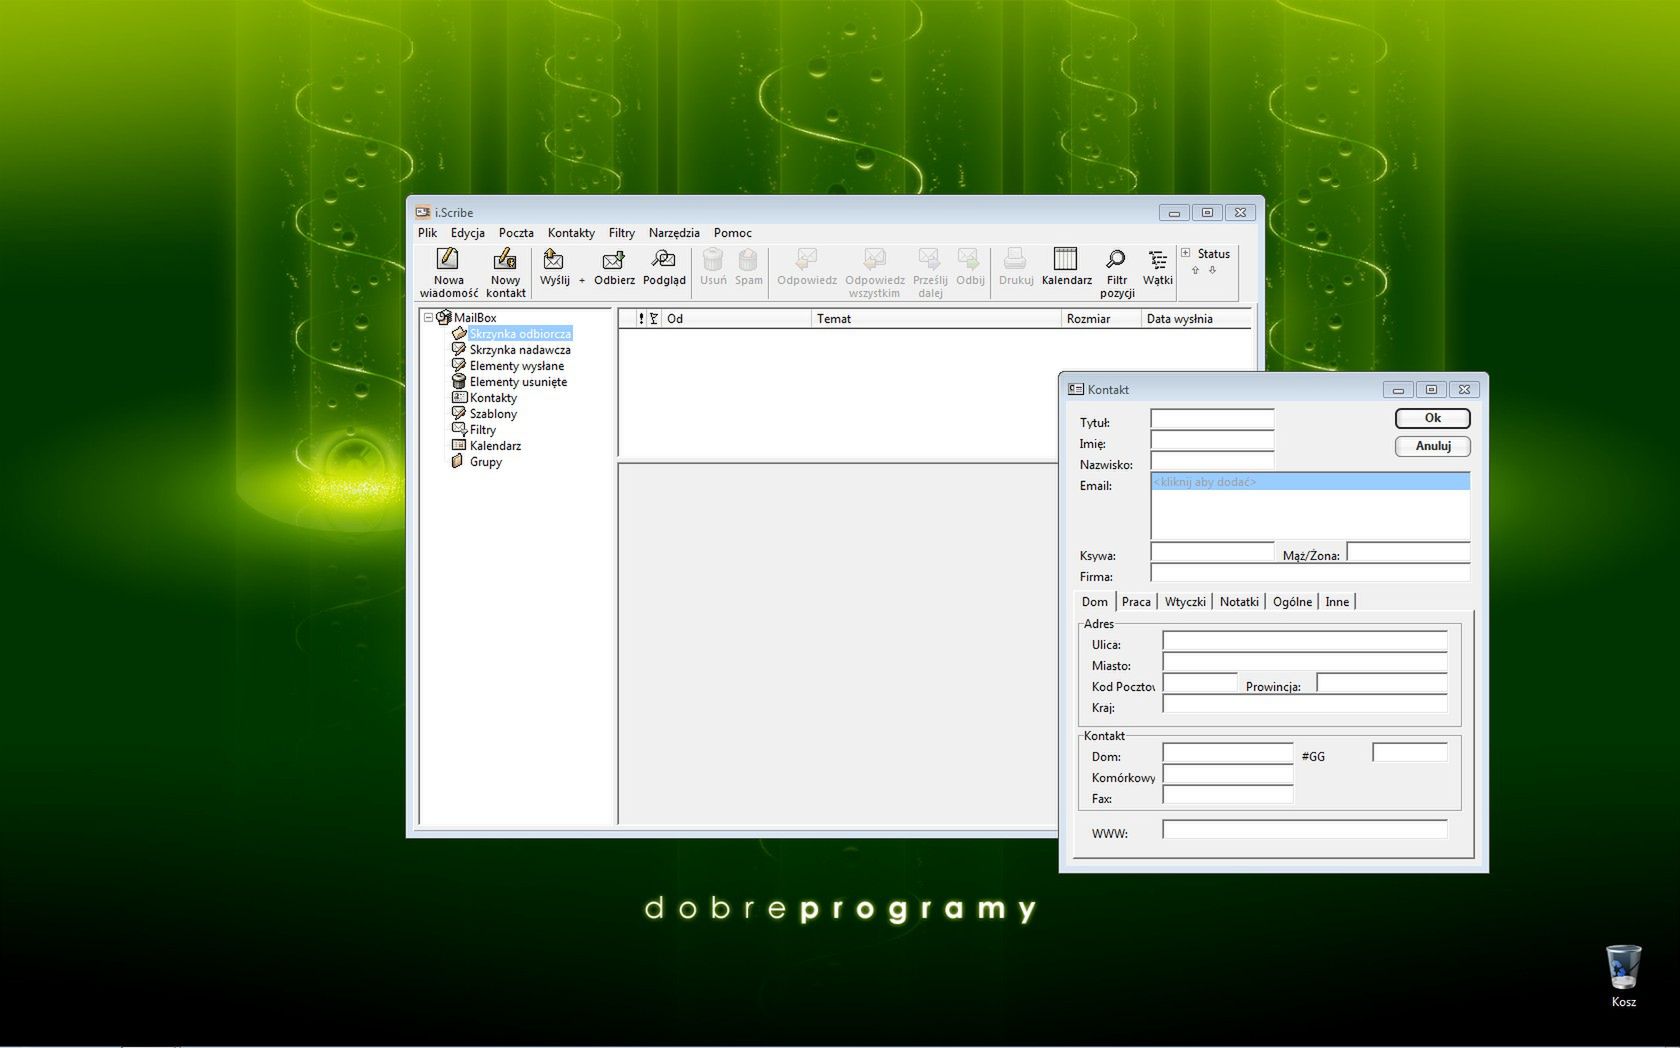Image resolution: width=1680 pixels, height=1048 pixels.
Task: Toggle the Wątki threads view
Action: (1157, 267)
